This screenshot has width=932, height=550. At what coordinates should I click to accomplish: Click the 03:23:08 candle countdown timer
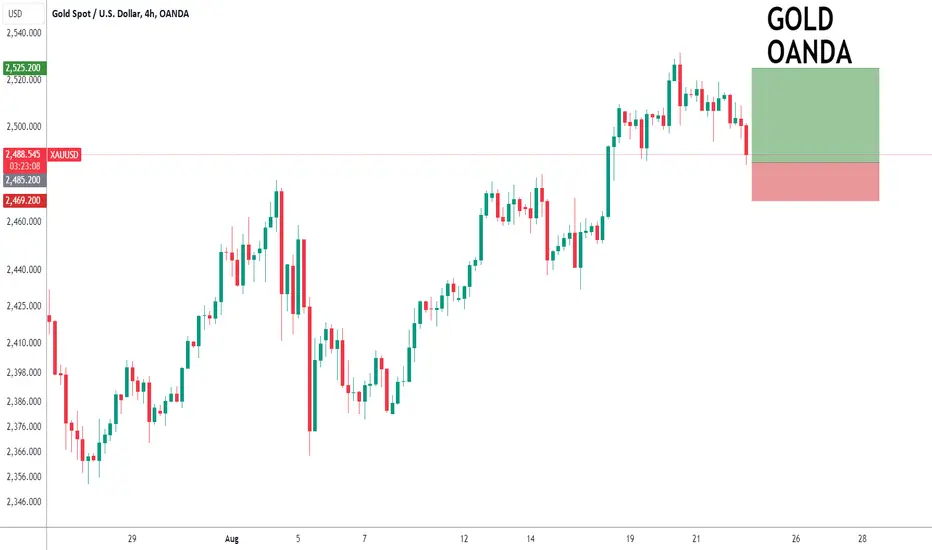click(x=25, y=166)
